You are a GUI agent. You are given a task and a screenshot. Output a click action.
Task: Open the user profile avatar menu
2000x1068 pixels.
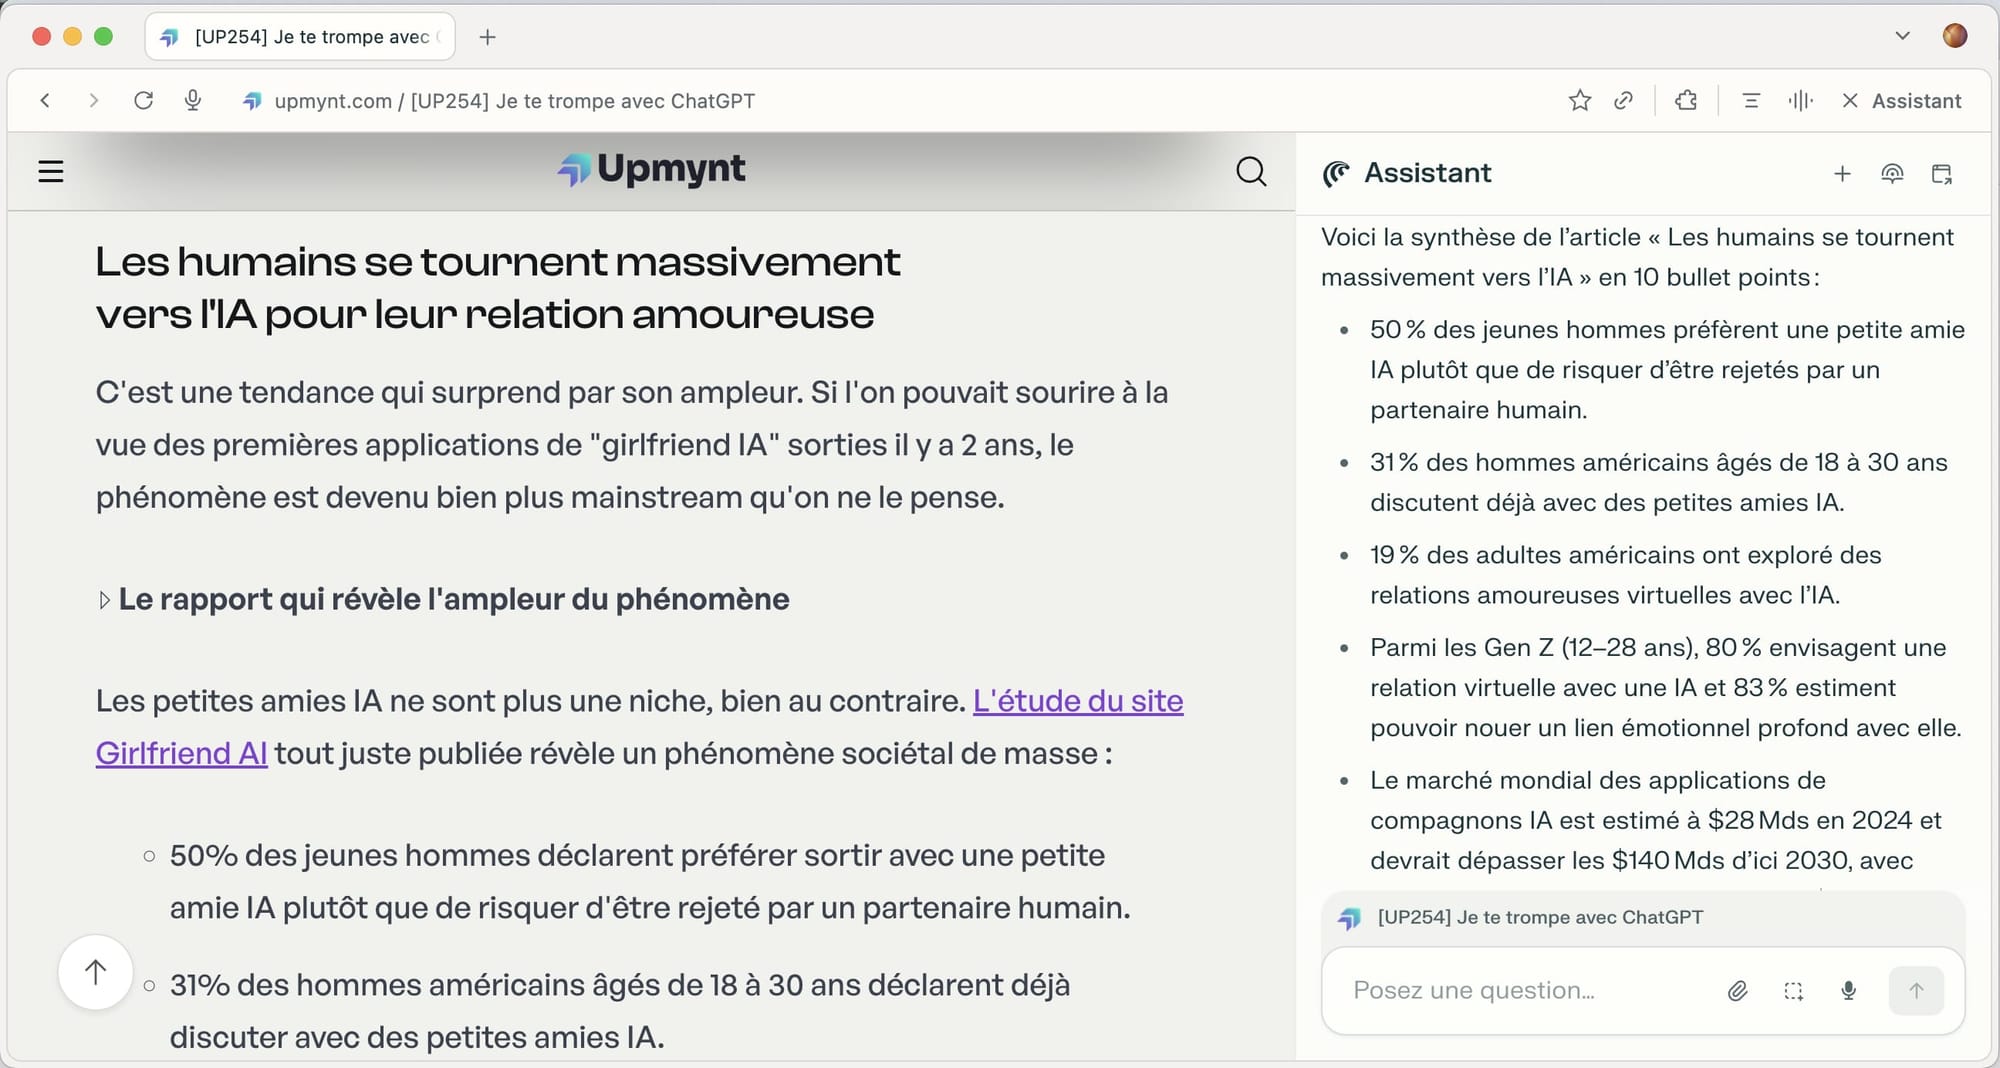1954,36
